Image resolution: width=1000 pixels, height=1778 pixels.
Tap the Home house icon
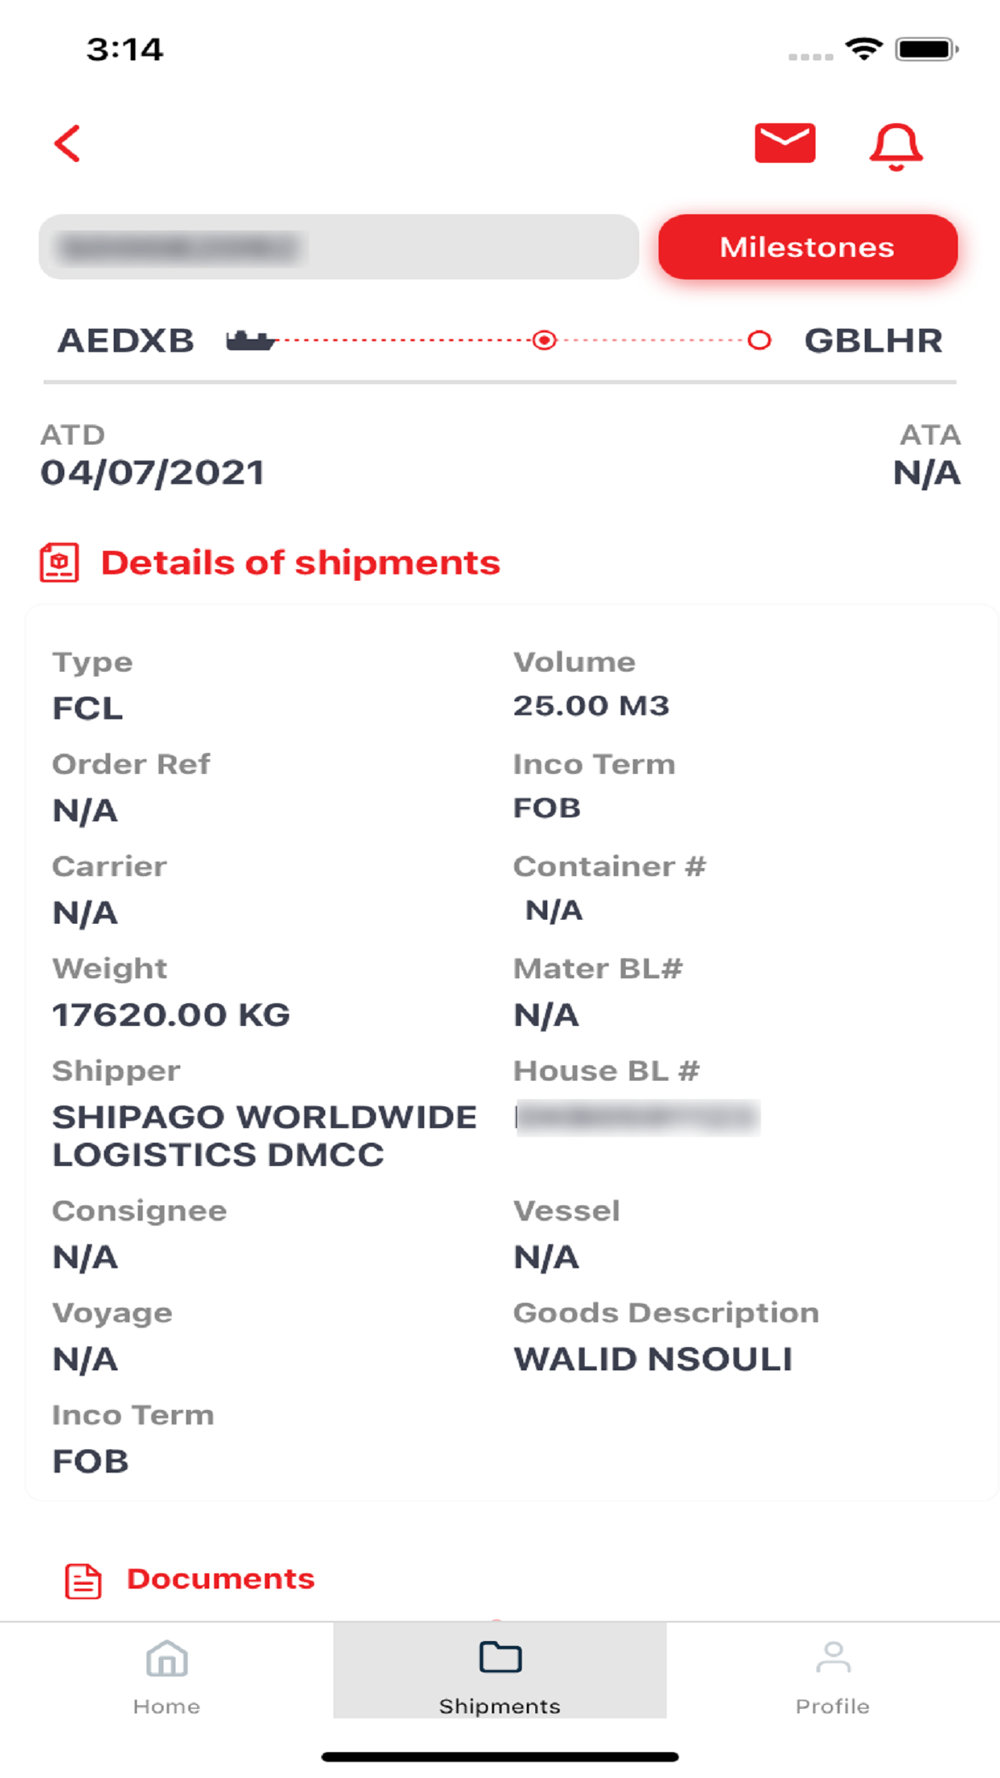(x=167, y=1659)
